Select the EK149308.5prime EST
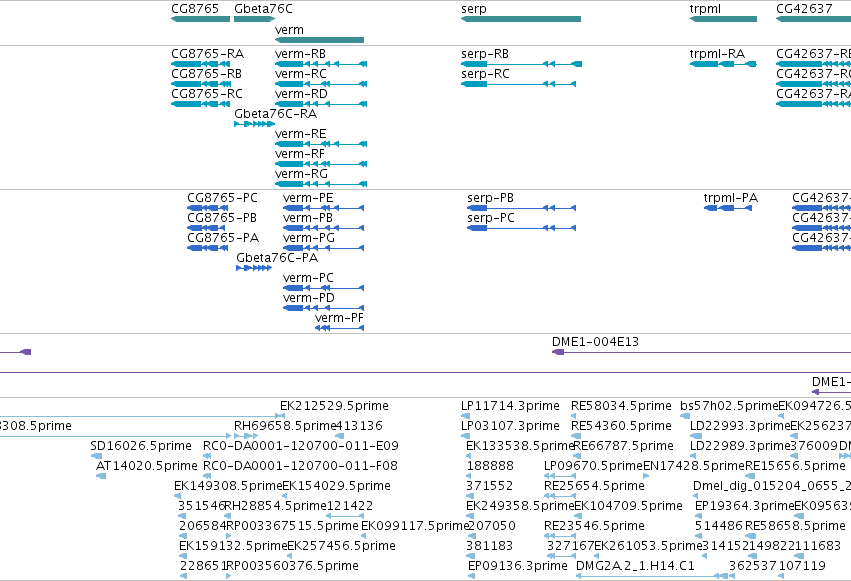The width and height of the screenshot is (851, 581). [x=177, y=496]
